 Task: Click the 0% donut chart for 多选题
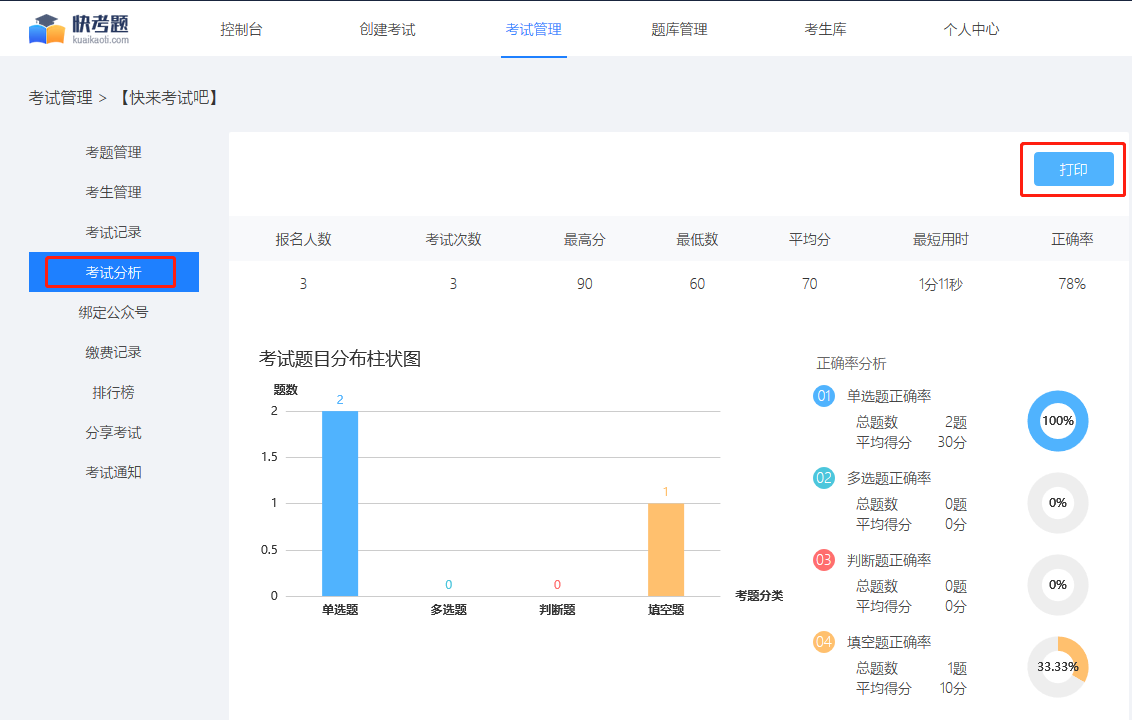[1058, 503]
